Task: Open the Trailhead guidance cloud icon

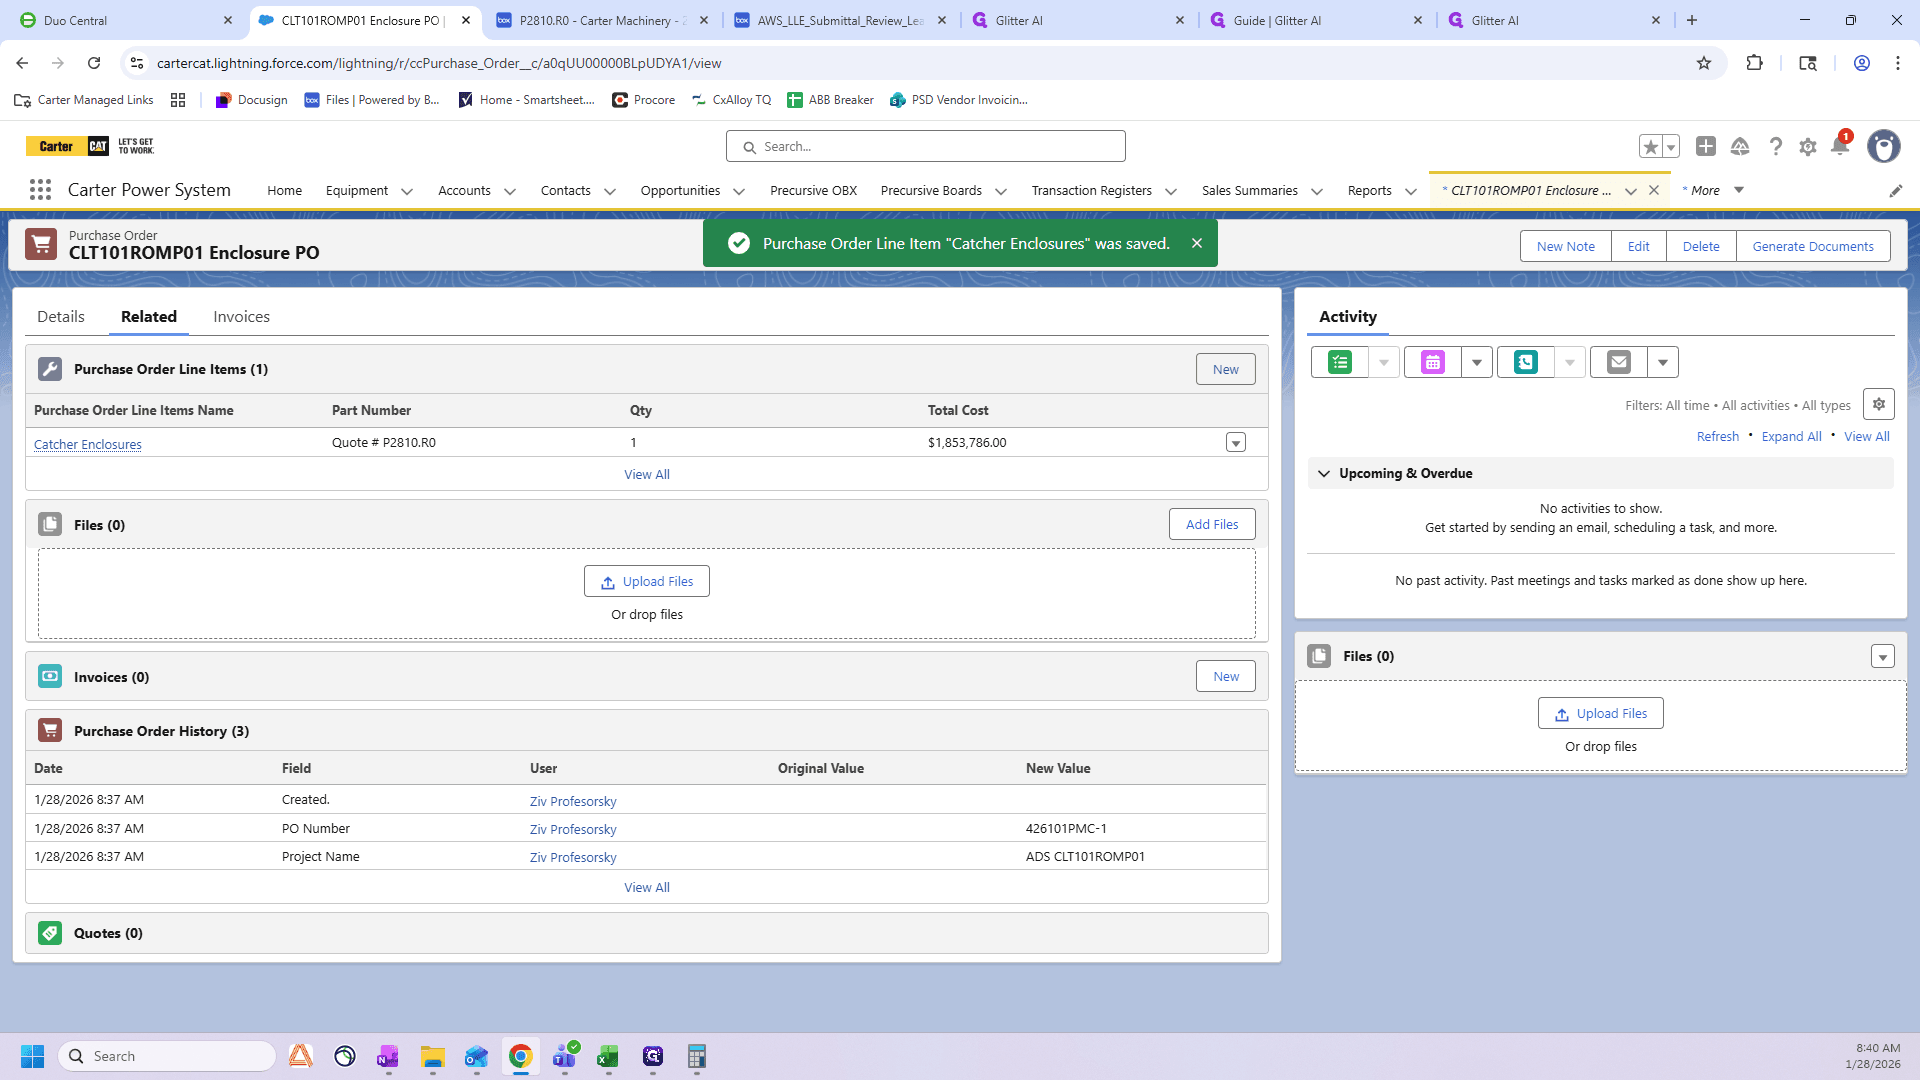Action: 1740,147
